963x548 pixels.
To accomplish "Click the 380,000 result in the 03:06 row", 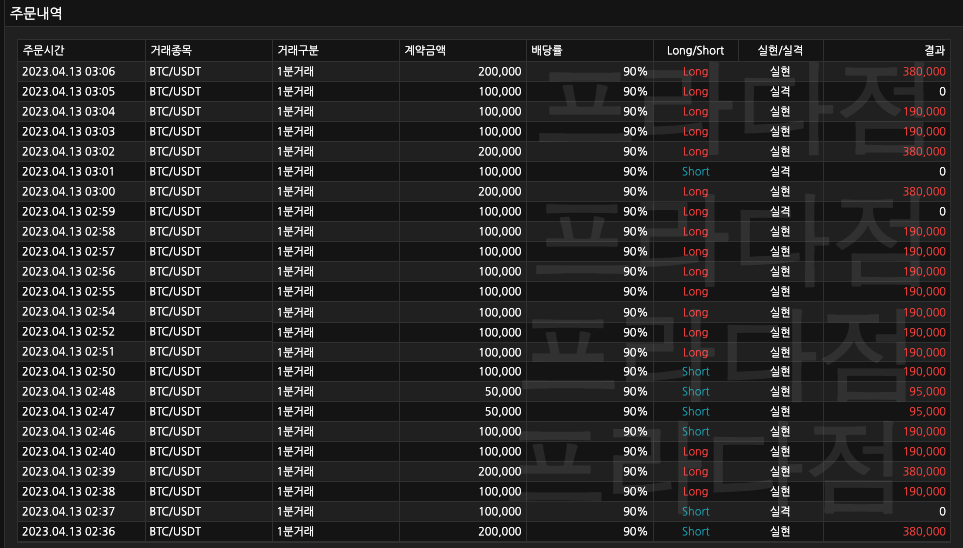I will pos(924,71).
